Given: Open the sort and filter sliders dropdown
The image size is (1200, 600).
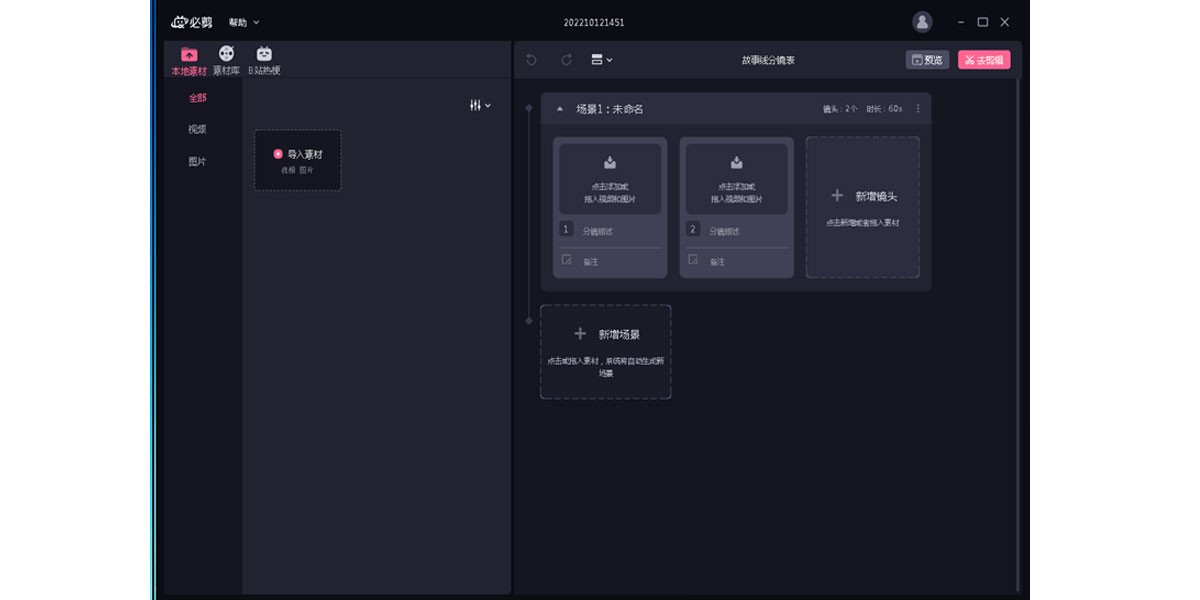Looking at the screenshot, I should 480,105.
